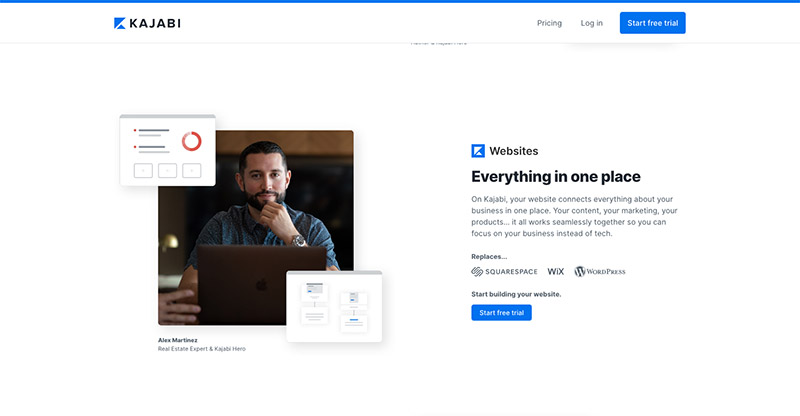The width and height of the screenshot is (800, 416).
Task: Click Start free trial below website text
Action: point(502,312)
